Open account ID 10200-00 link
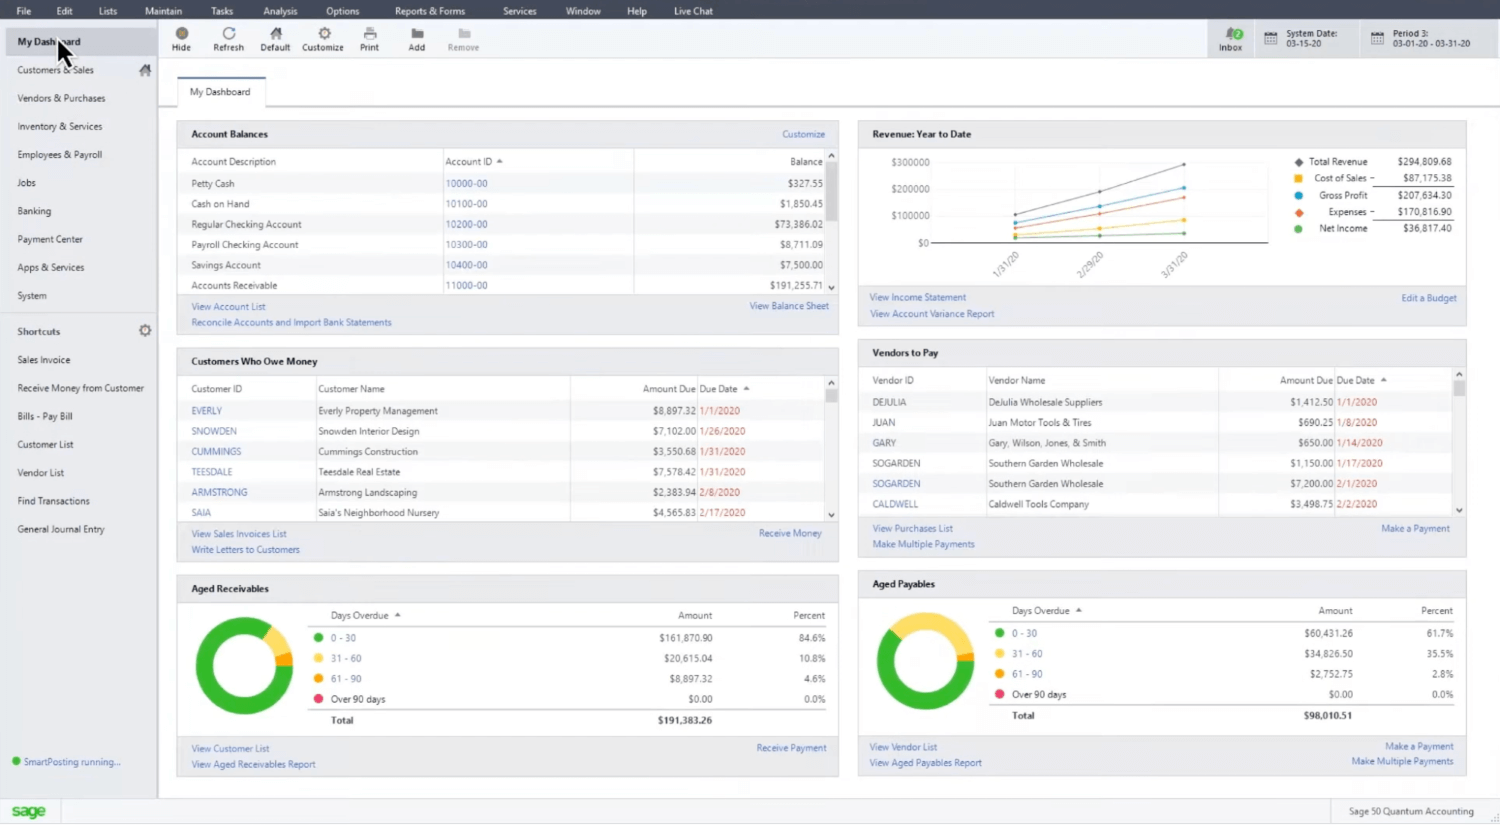This screenshot has width=1500, height=825. click(x=466, y=224)
